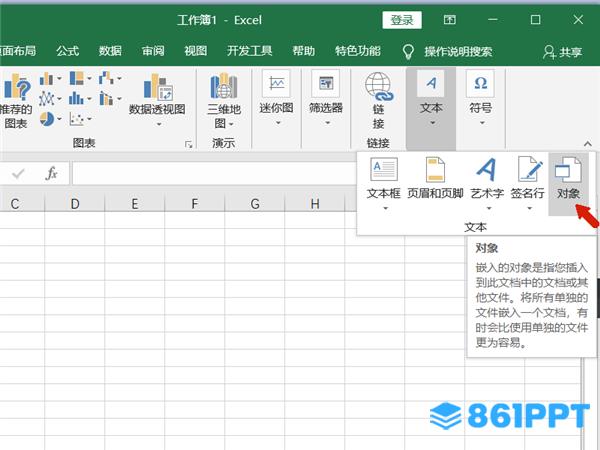Insert a Text Box (文本框)
Image resolution: width=600 pixels, height=450 pixels.
pos(384,183)
